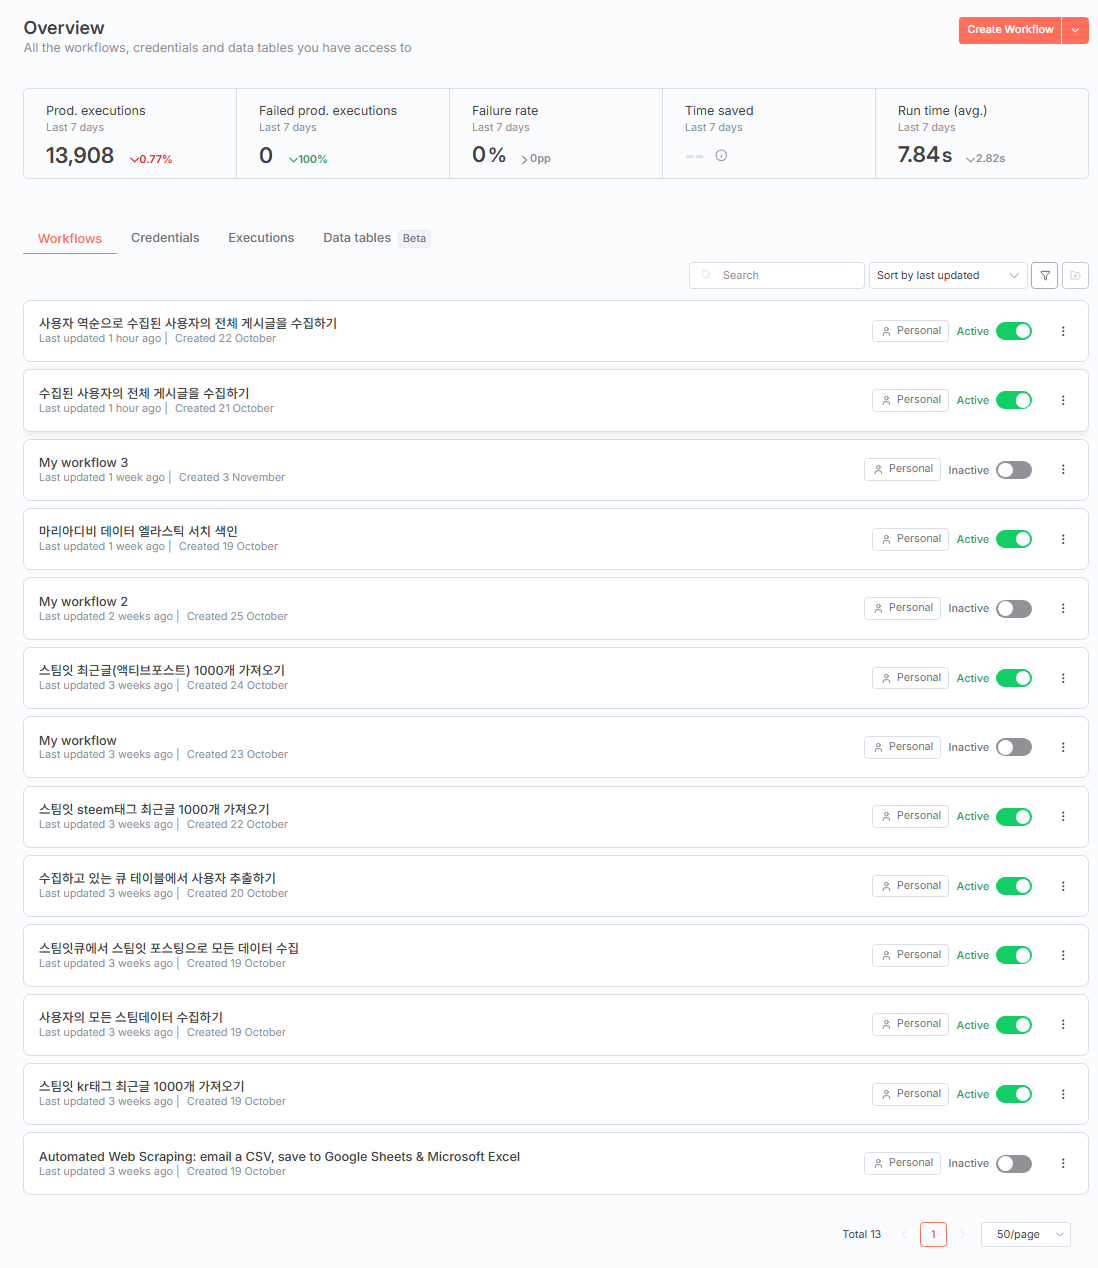This screenshot has width=1098, height=1268.
Task: Open three-dot menu for 수집하고 있는 큐 테이블에서
Action: click(x=1063, y=886)
